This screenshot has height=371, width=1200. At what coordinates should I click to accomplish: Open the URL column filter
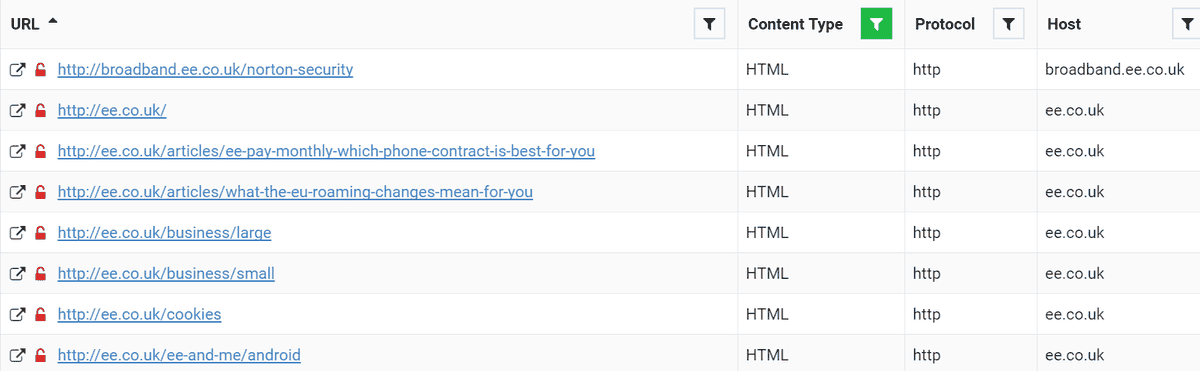pyautogui.click(x=709, y=24)
